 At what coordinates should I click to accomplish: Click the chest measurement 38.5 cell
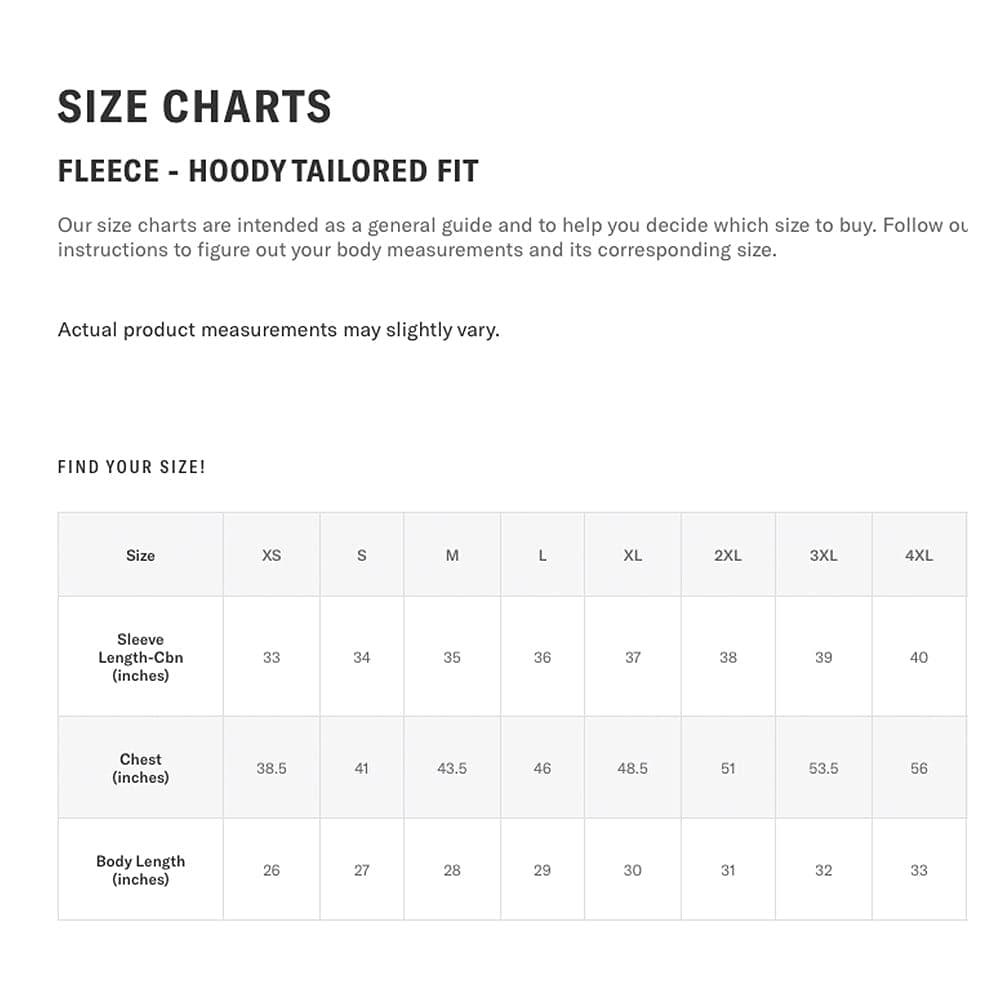(271, 768)
